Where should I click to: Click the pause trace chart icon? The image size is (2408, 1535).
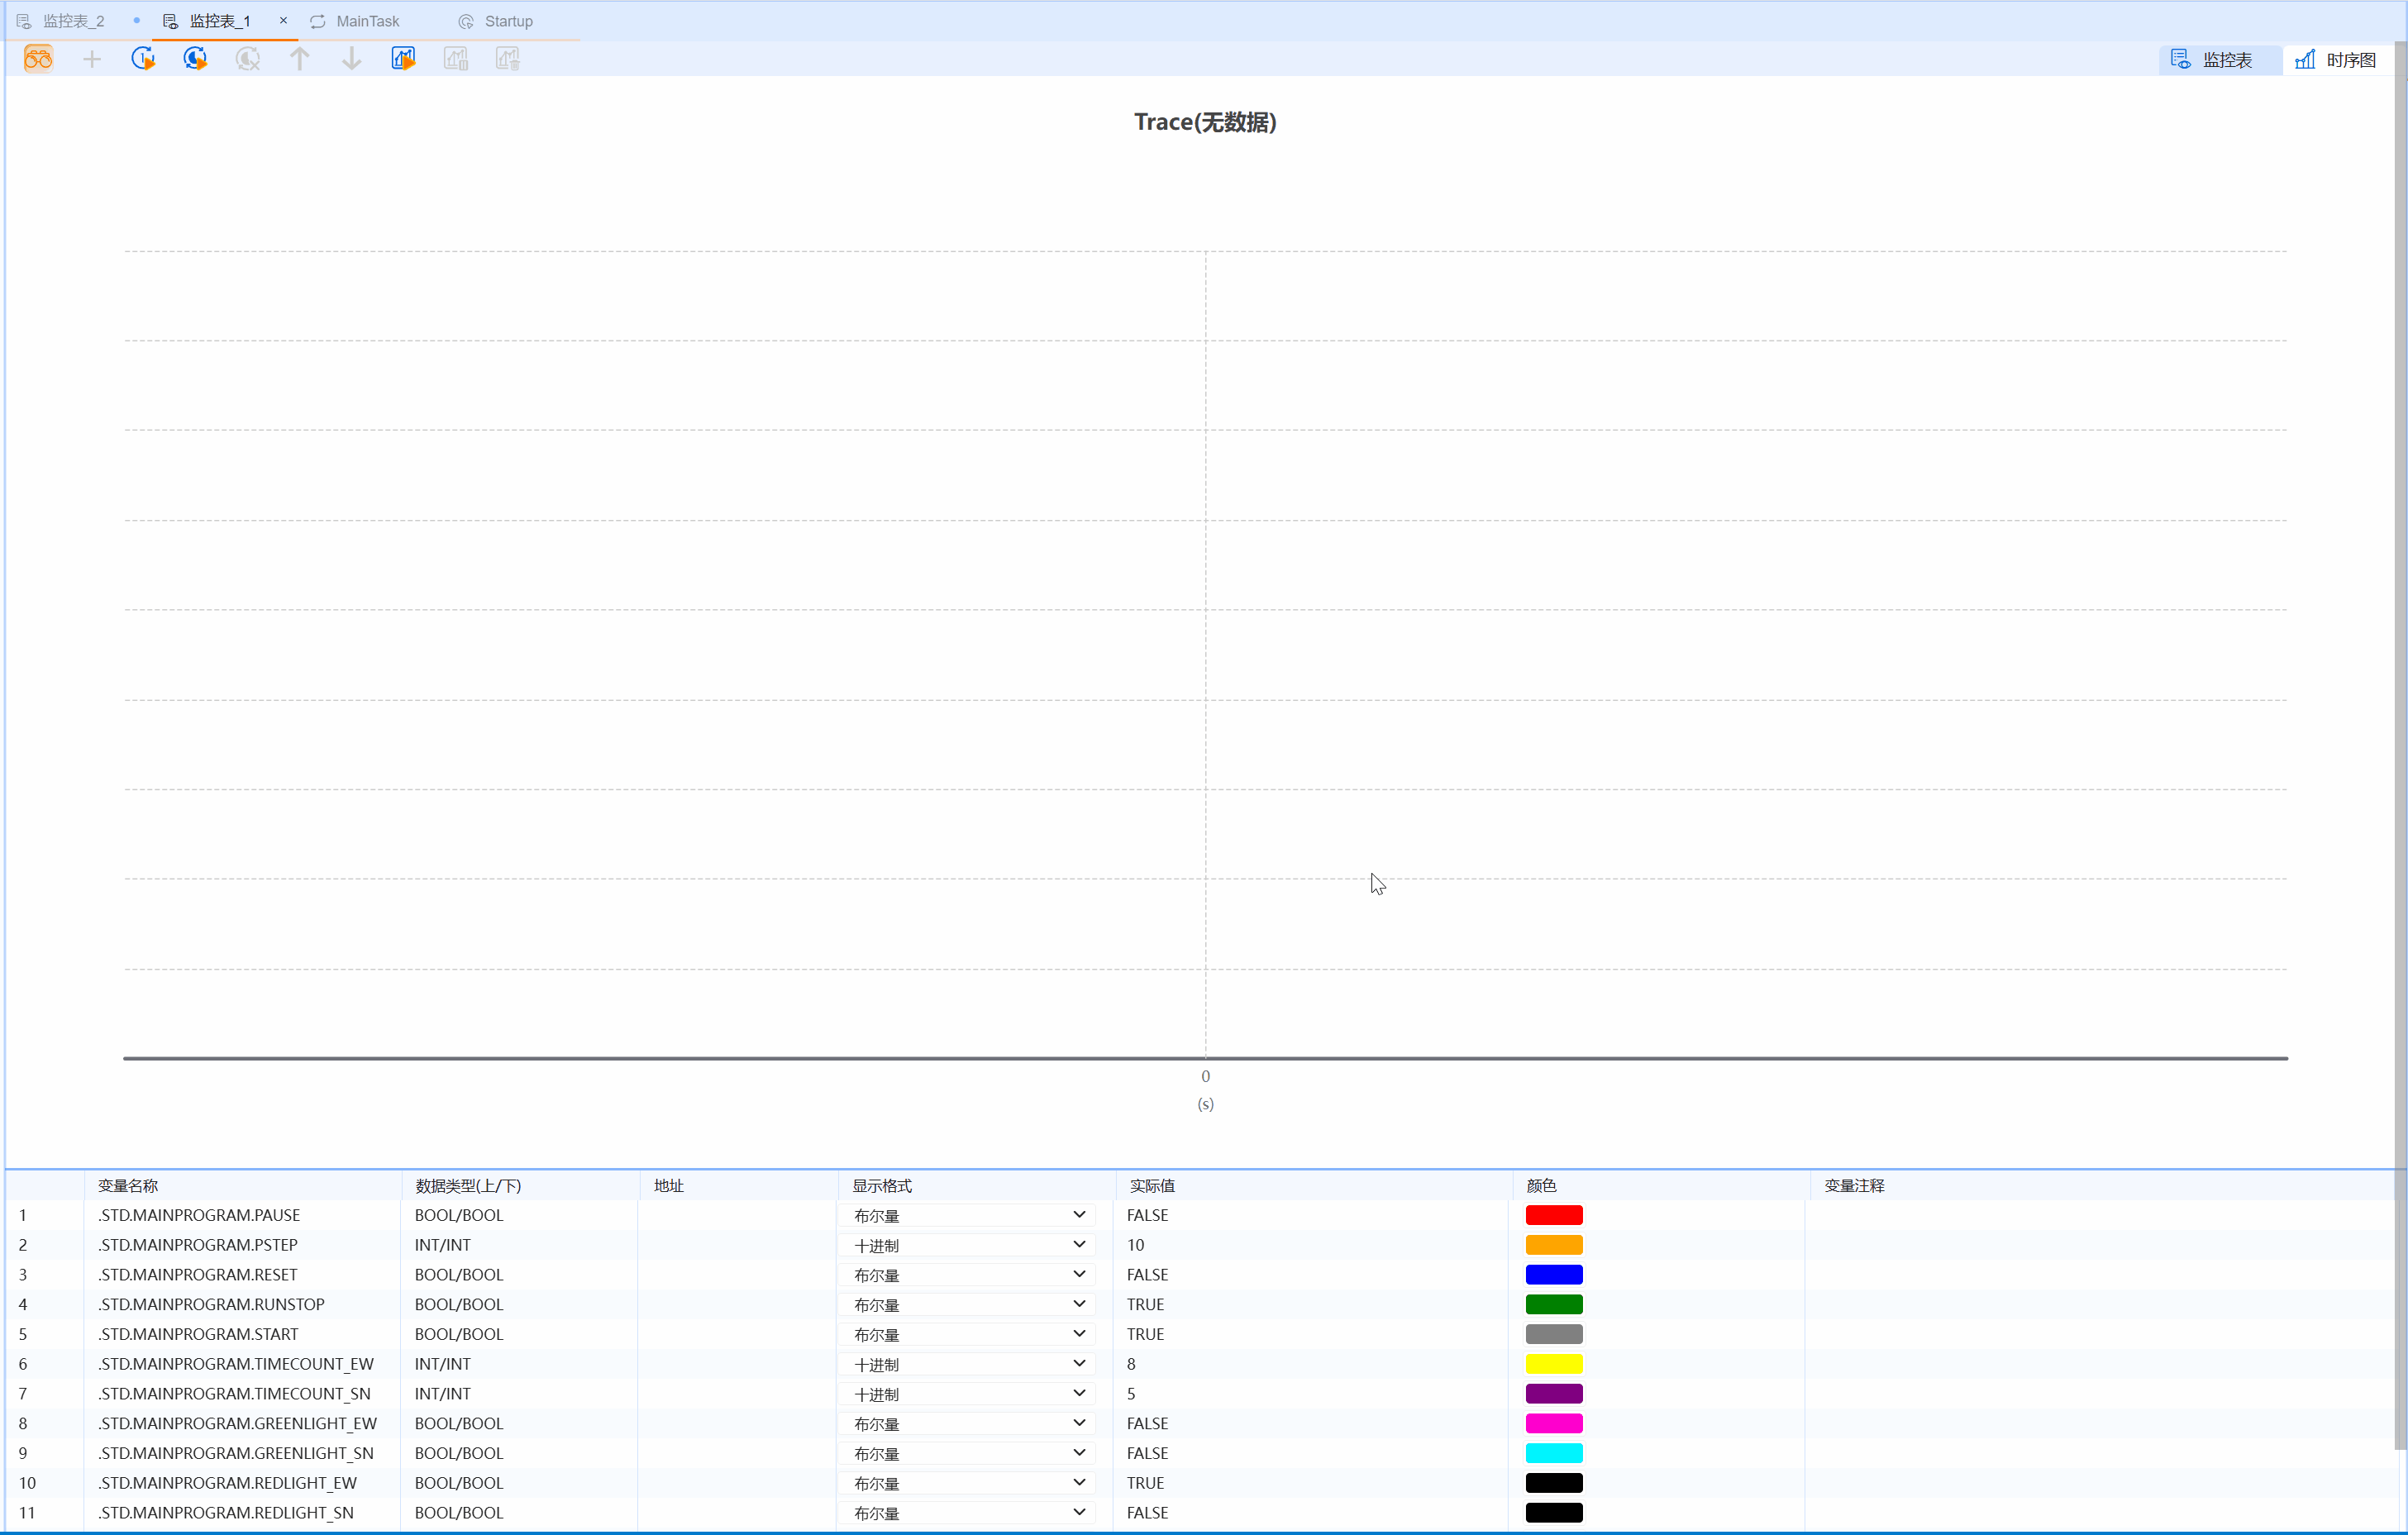coord(456,59)
